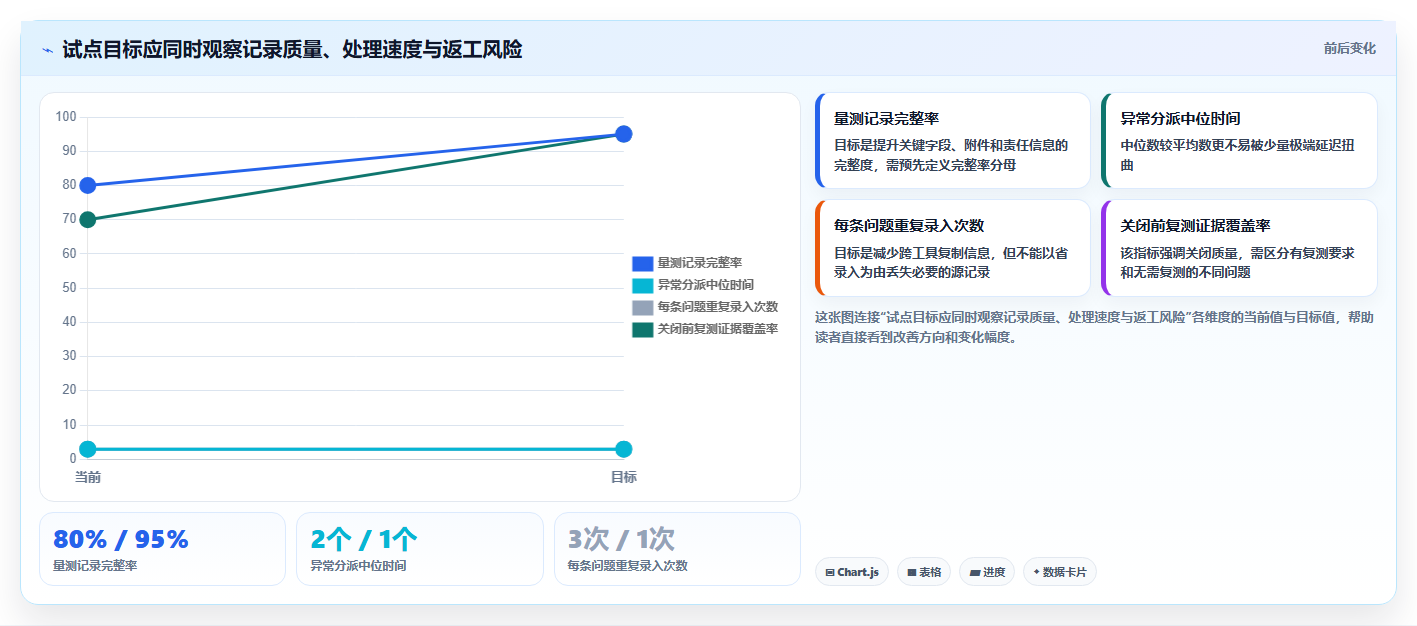Click the 100 y-axis tick label
Image resolution: width=1417 pixels, height=626 pixels.
point(66,117)
